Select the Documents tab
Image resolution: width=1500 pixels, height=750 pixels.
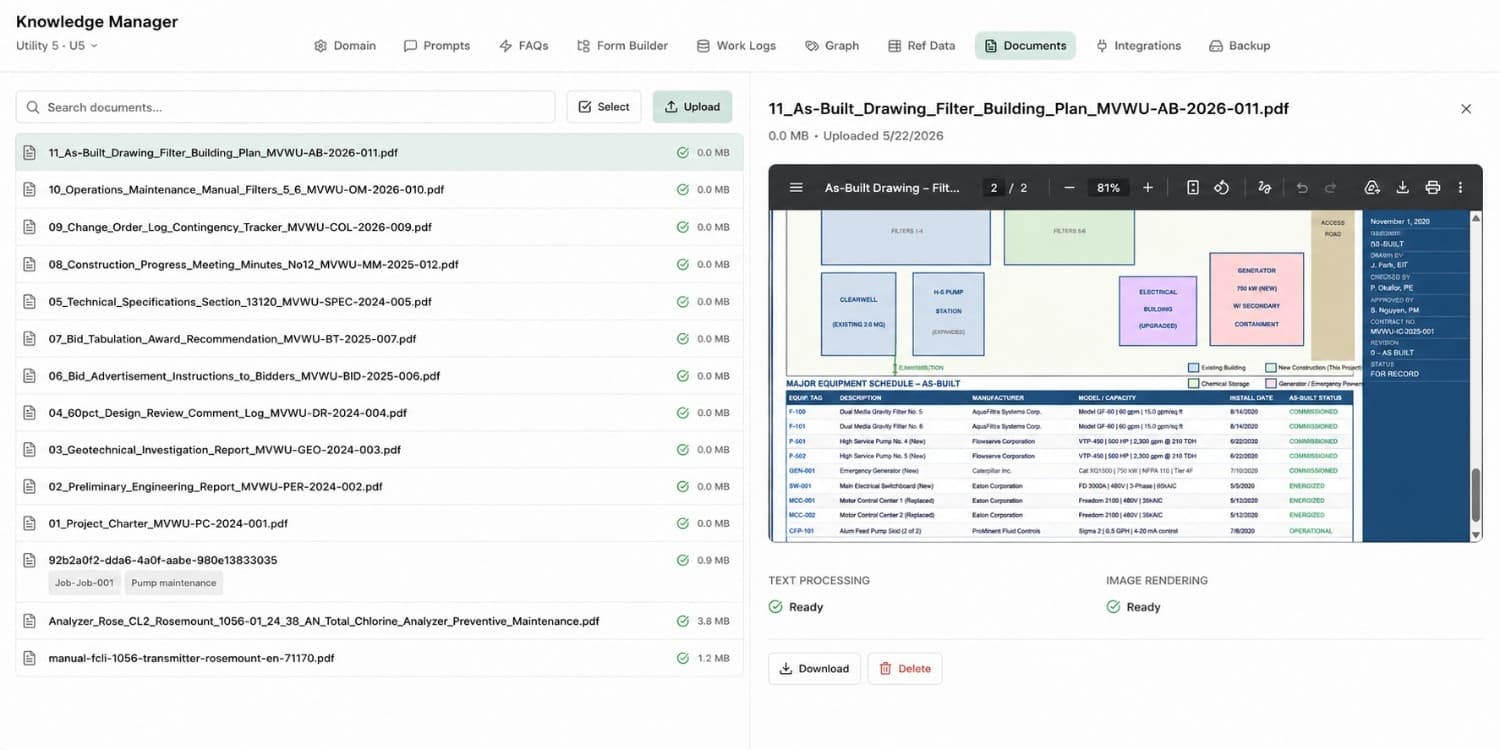pyautogui.click(x=1025, y=45)
